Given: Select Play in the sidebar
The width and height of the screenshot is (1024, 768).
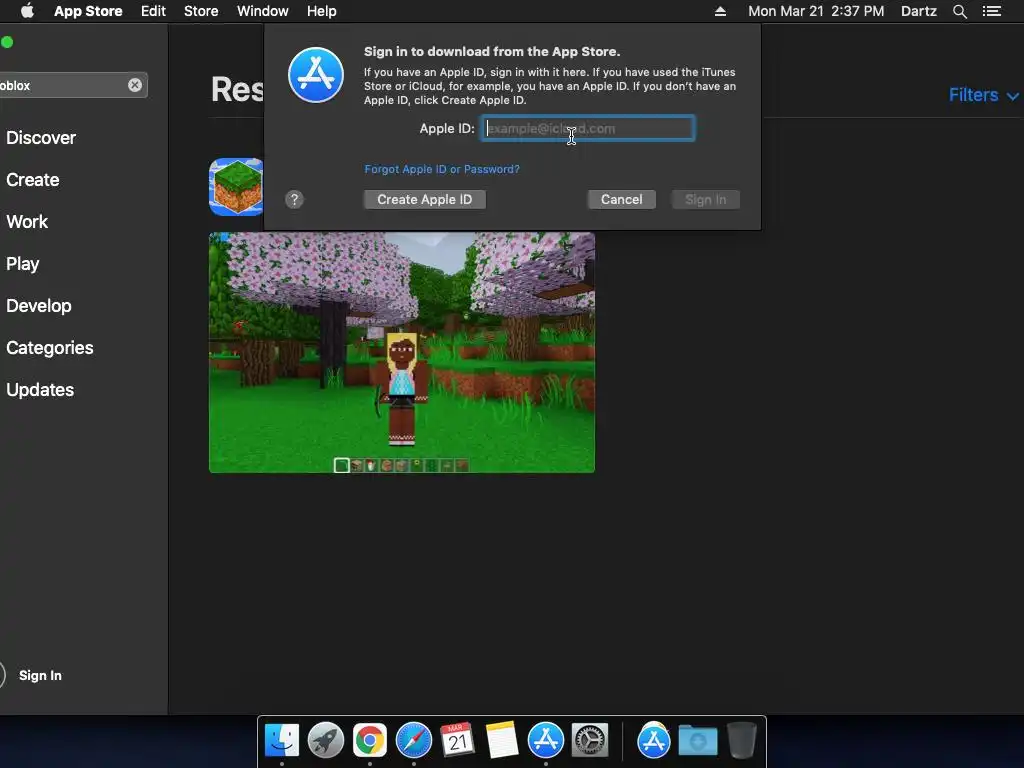Looking at the screenshot, I should pos(22,264).
